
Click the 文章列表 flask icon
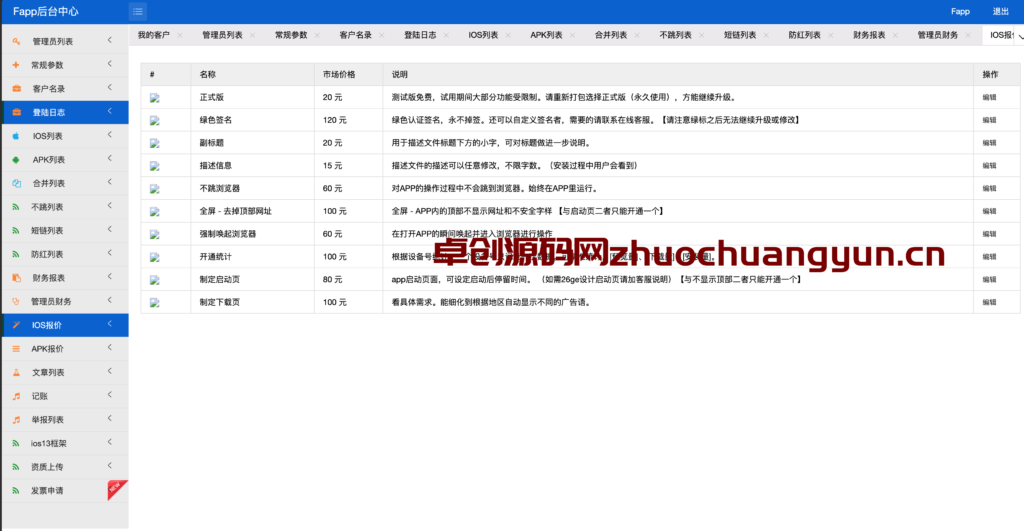[x=16, y=372]
